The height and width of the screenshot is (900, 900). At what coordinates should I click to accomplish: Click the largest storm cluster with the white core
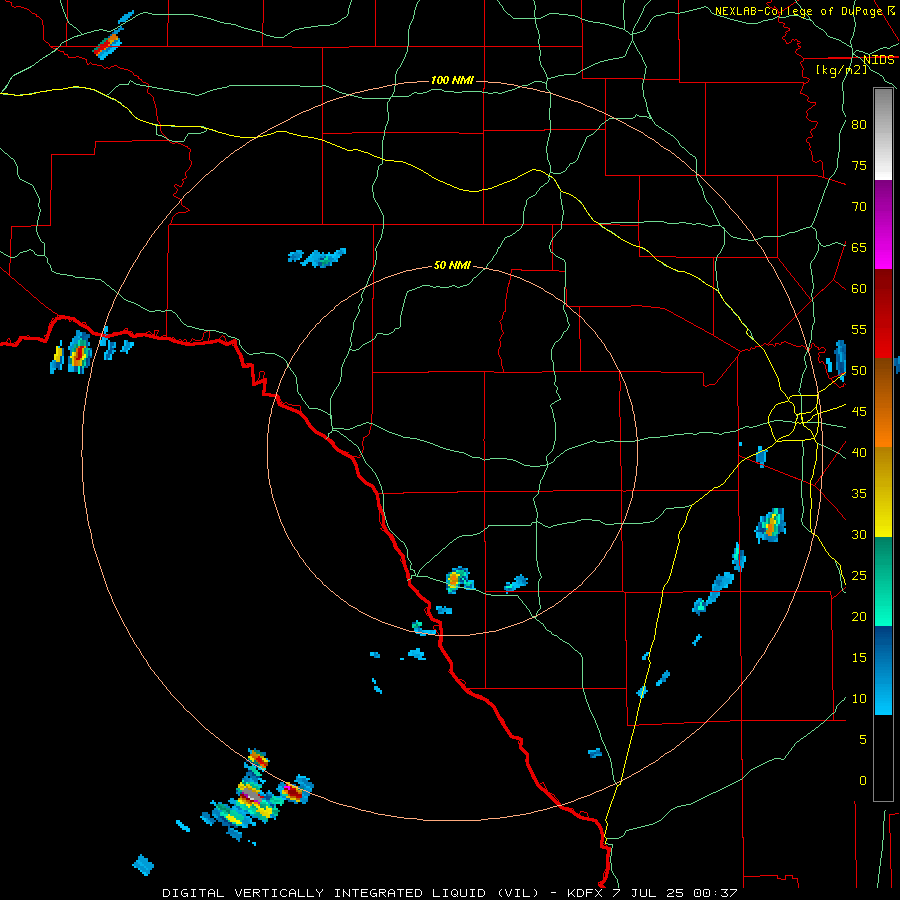pyautogui.click(x=250, y=797)
